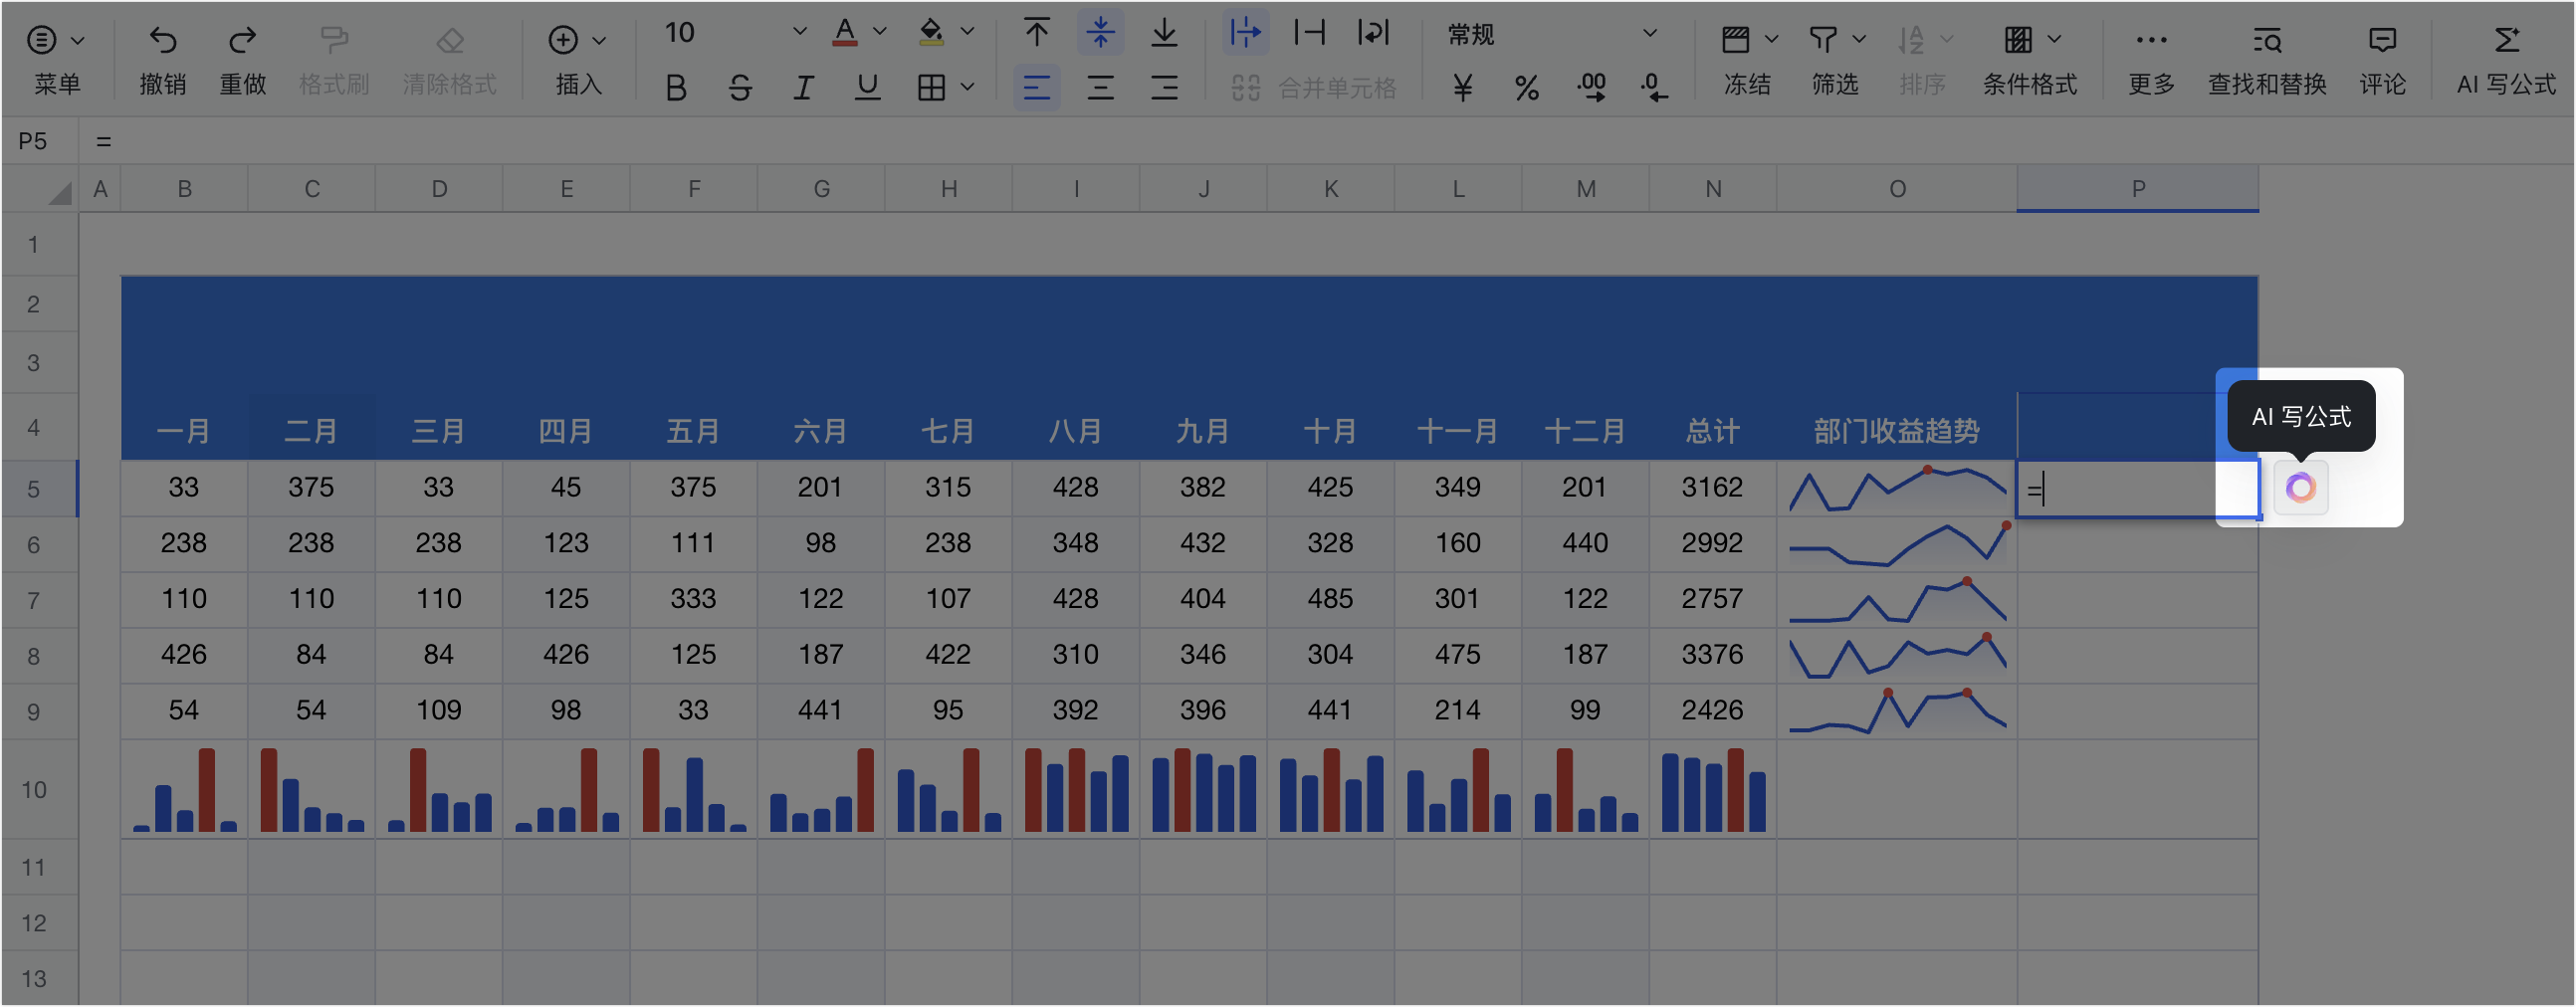Open the 菜单 main menu
This screenshot has height=1007, width=2576.
click(x=56, y=58)
